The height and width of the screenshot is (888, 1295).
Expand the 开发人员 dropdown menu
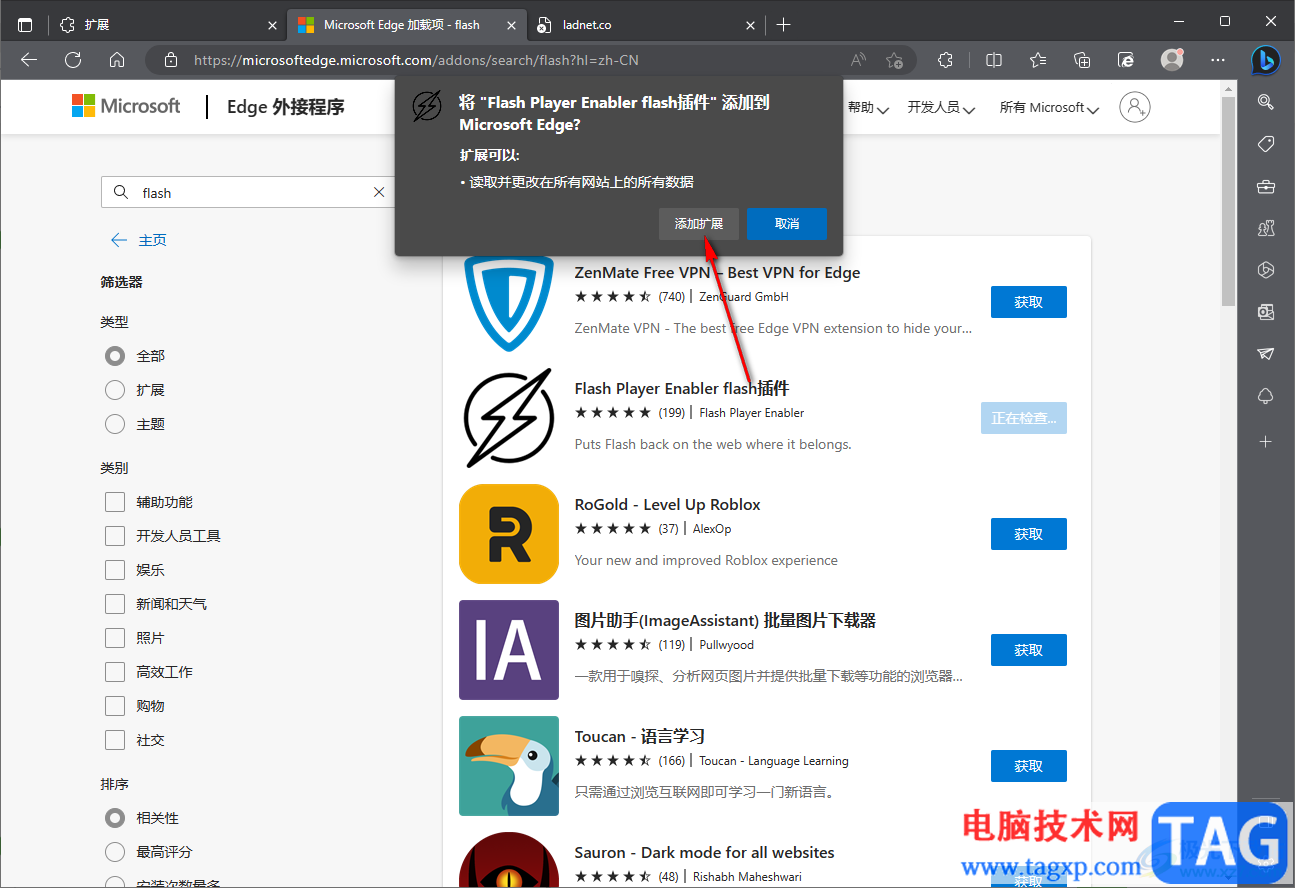941,108
